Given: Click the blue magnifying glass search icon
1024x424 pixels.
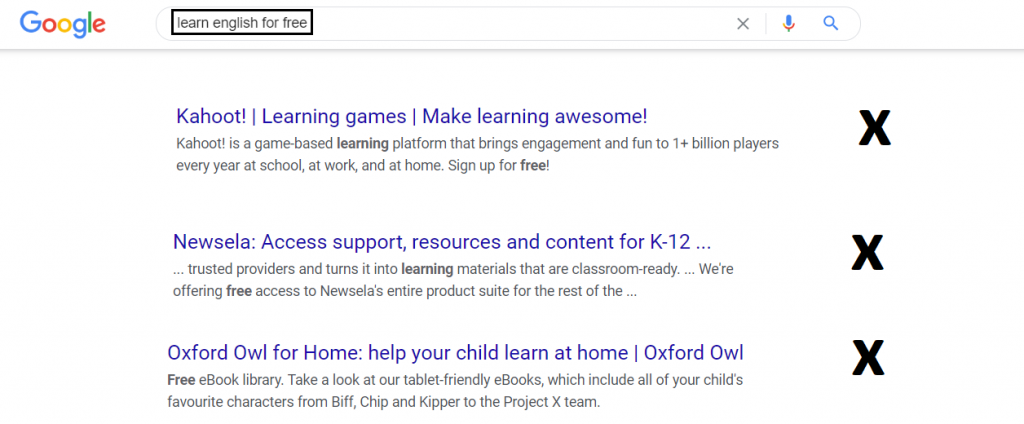Looking at the screenshot, I should pos(830,24).
